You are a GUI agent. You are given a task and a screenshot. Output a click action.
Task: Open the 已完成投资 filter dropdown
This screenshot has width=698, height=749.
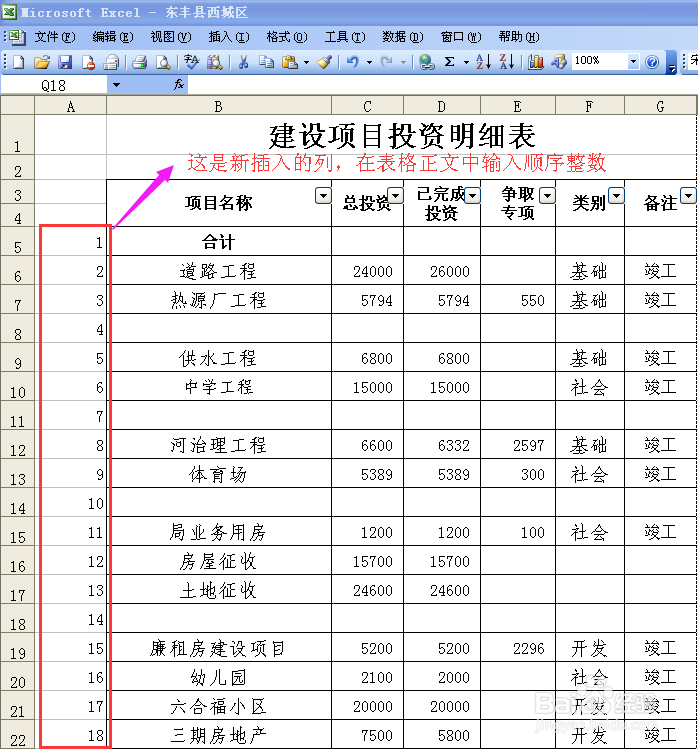tap(472, 196)
